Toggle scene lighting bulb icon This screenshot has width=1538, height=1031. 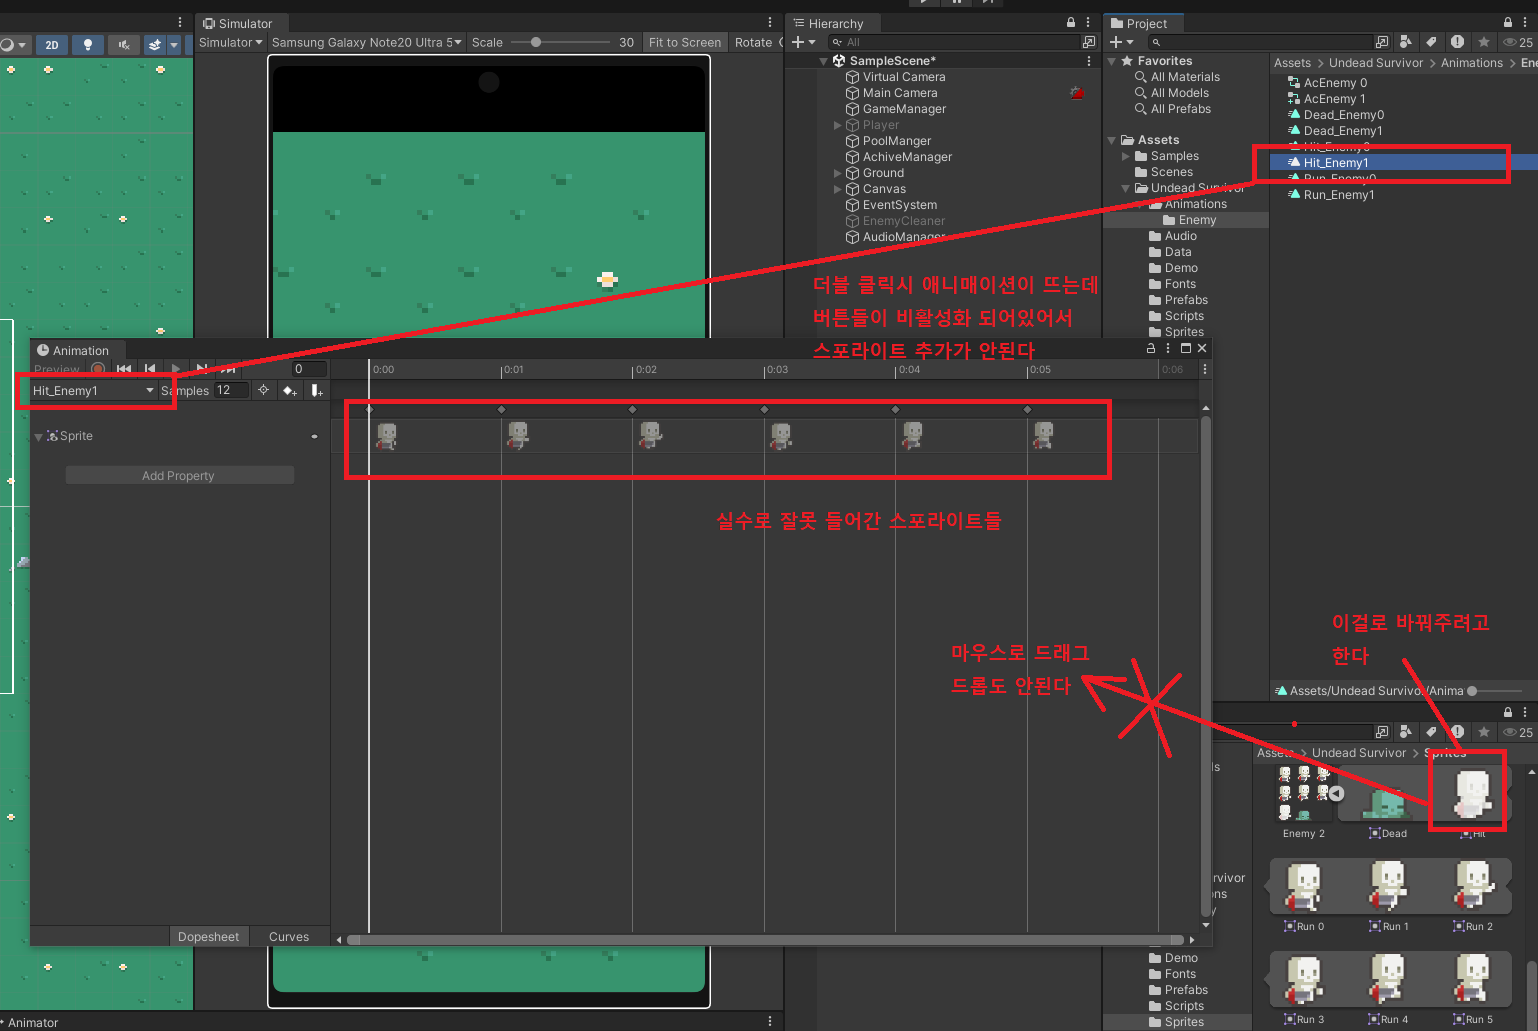coord(88,45)
